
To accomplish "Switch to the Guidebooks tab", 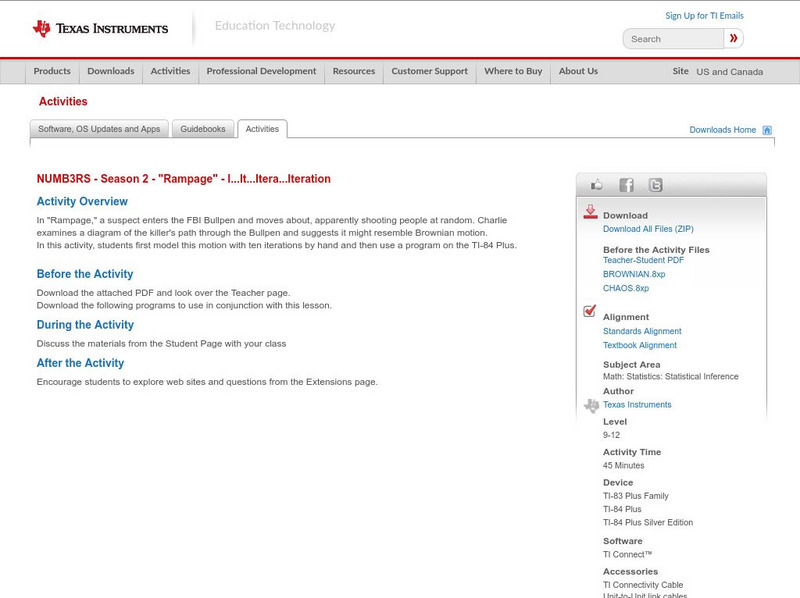I will click(203, 129).
